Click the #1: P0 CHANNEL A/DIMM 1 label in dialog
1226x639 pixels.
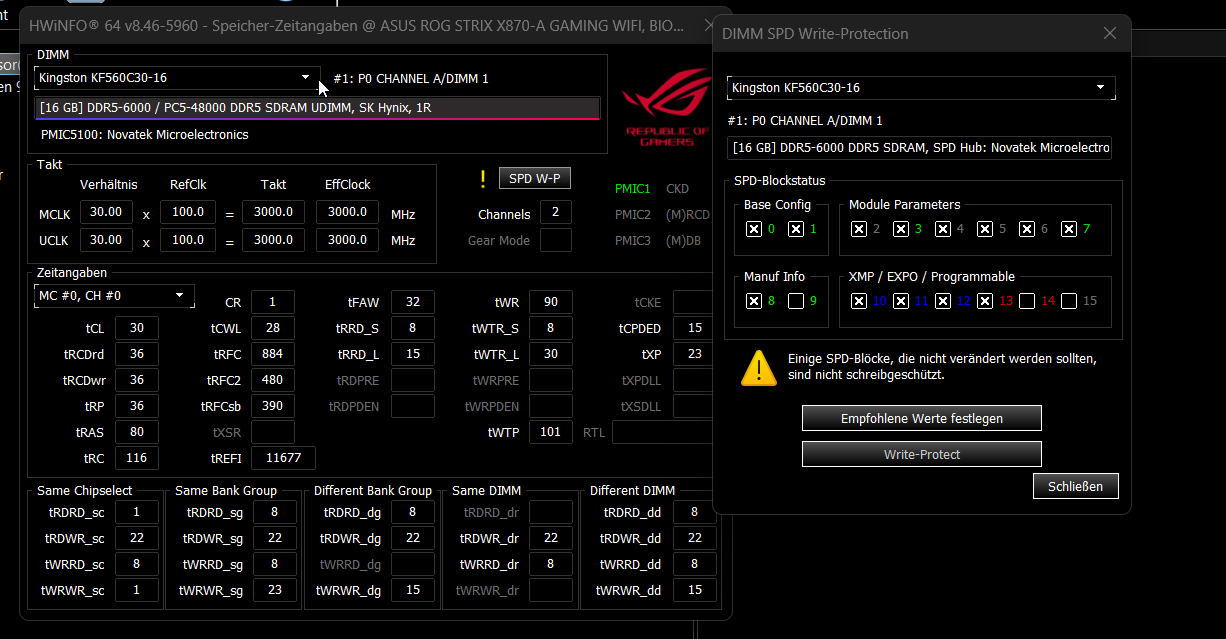[x=805, y=121]
